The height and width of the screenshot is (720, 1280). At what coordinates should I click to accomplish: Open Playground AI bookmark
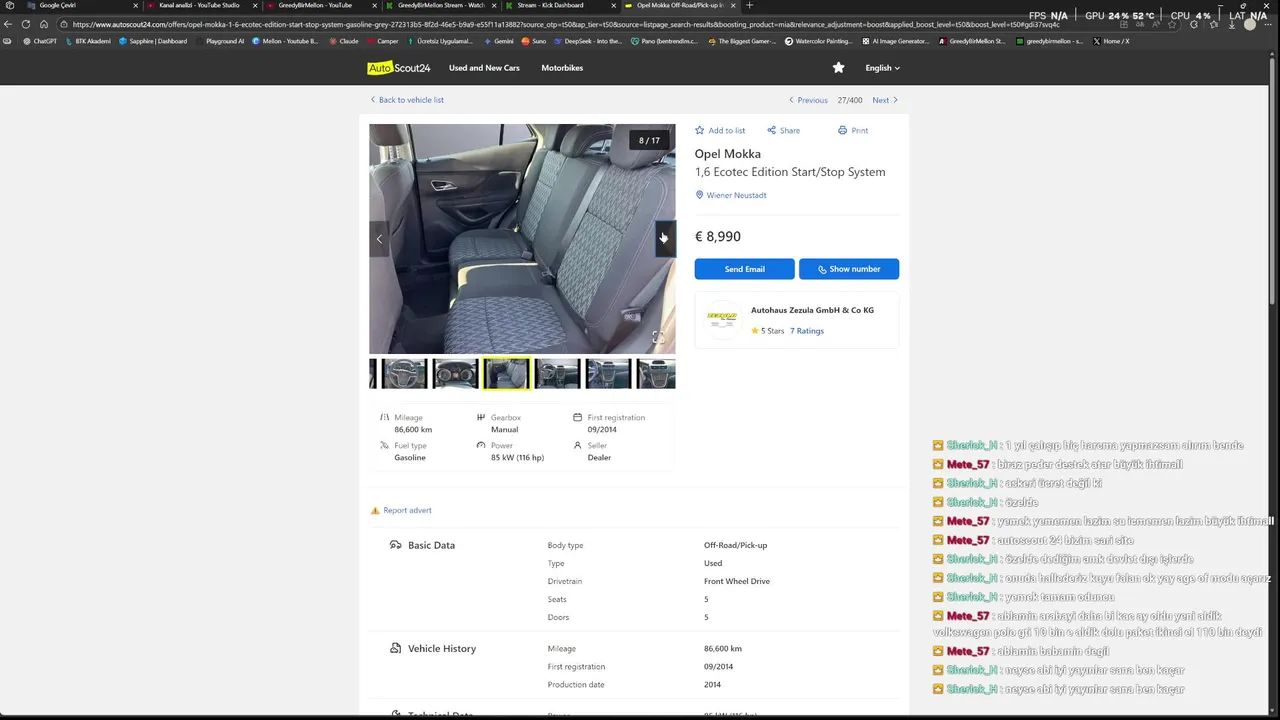pyautogui.click(x=220, y=41)
